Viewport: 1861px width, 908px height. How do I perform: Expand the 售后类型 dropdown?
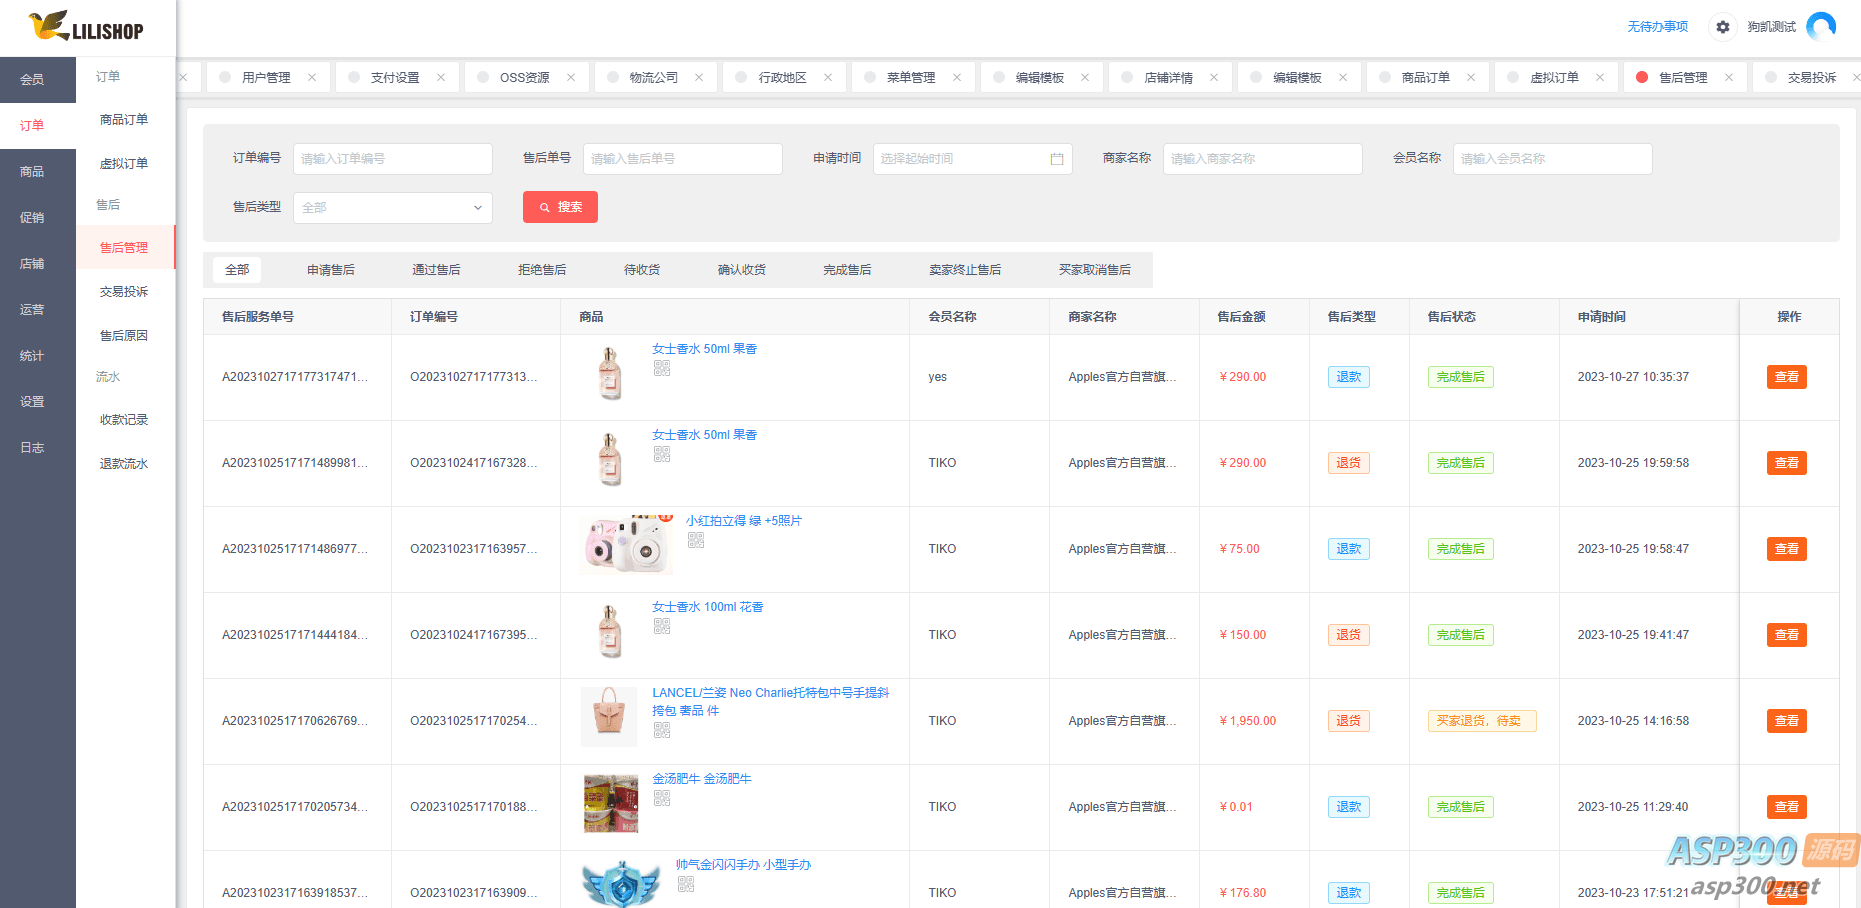coord(392,207)
